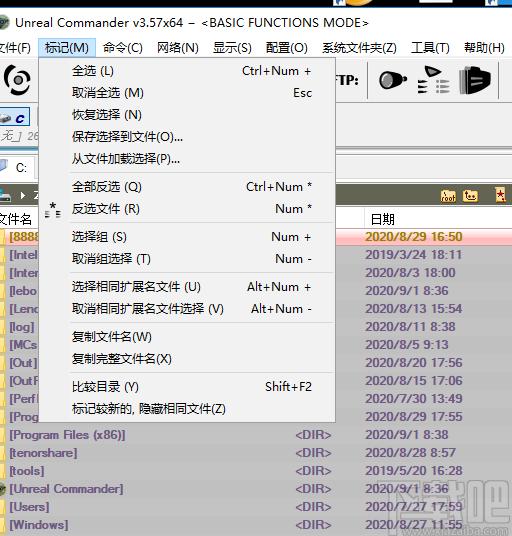The image size is (512, 536).
Task: Click date 2020/8/29 16:50 cell
Action: coord(414,237)
